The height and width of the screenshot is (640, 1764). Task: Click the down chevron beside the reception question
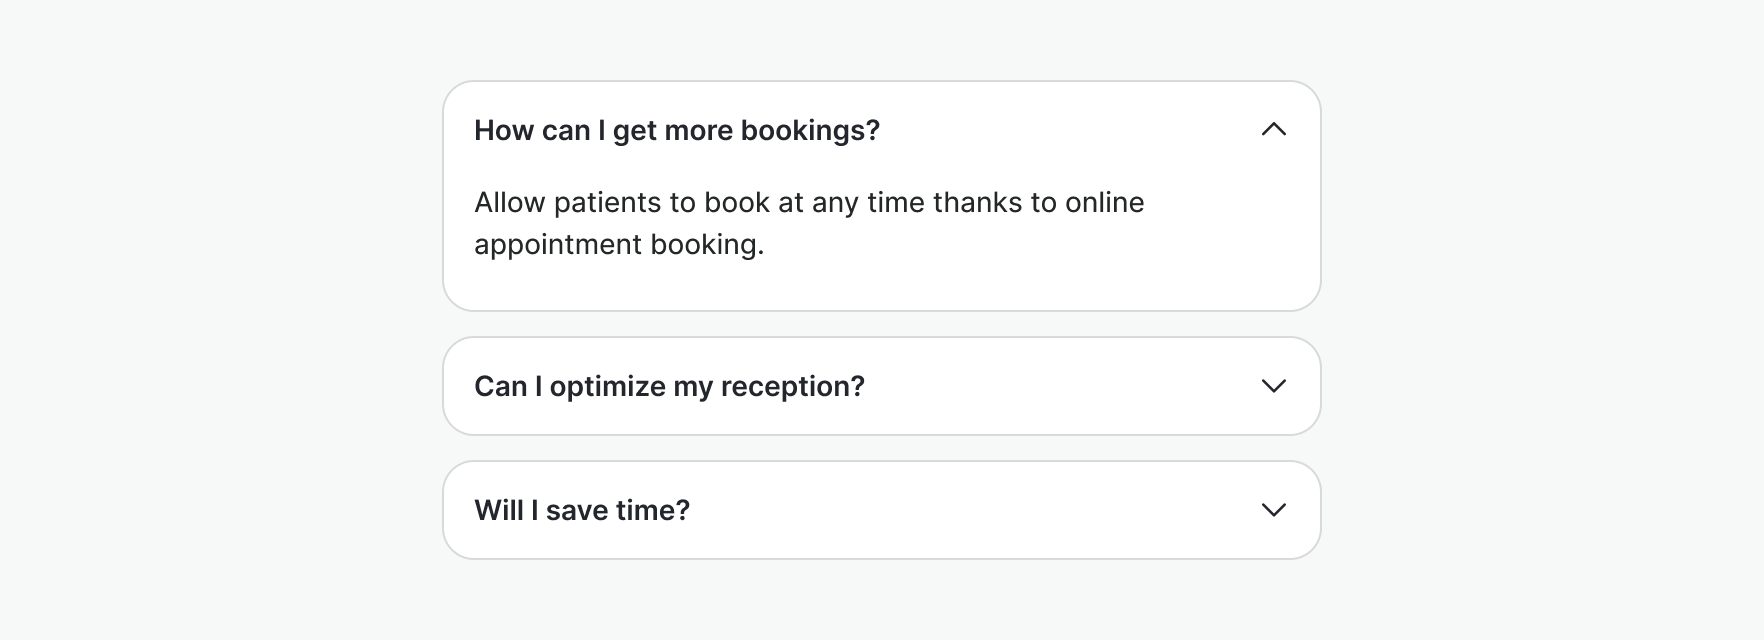click(1273, 386)
